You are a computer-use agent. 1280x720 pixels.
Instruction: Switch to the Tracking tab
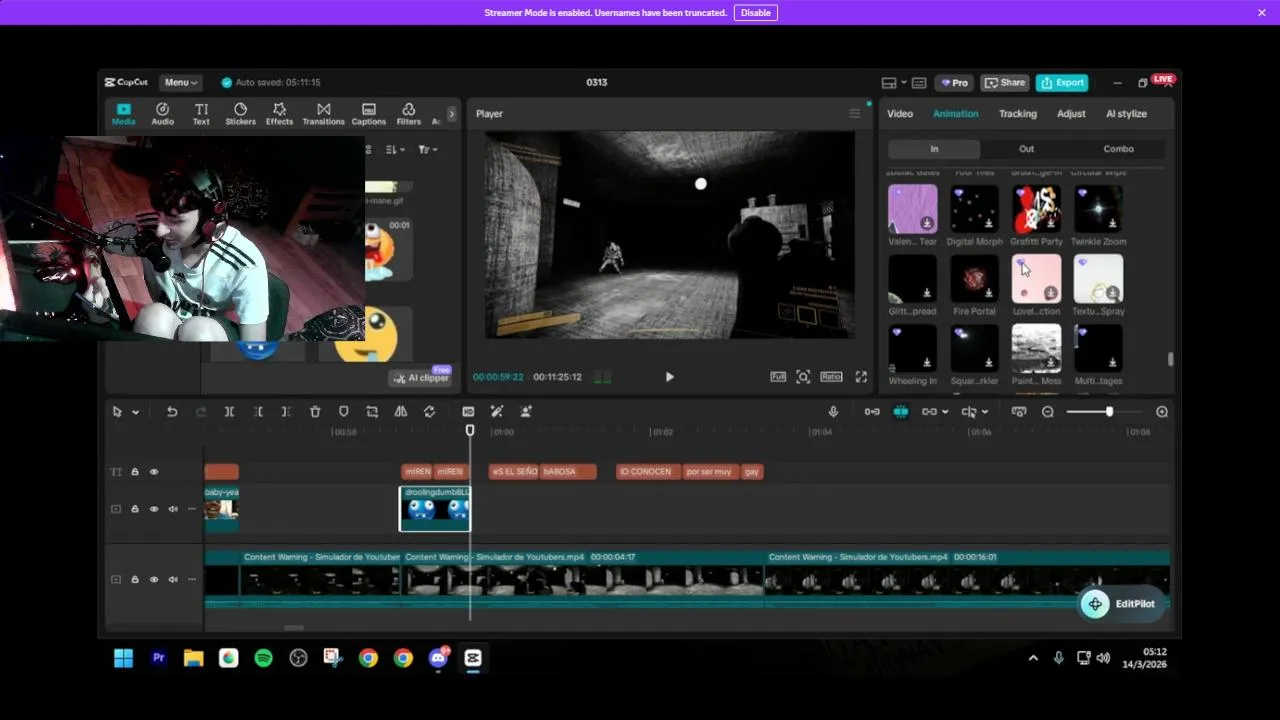(1018, 114)
